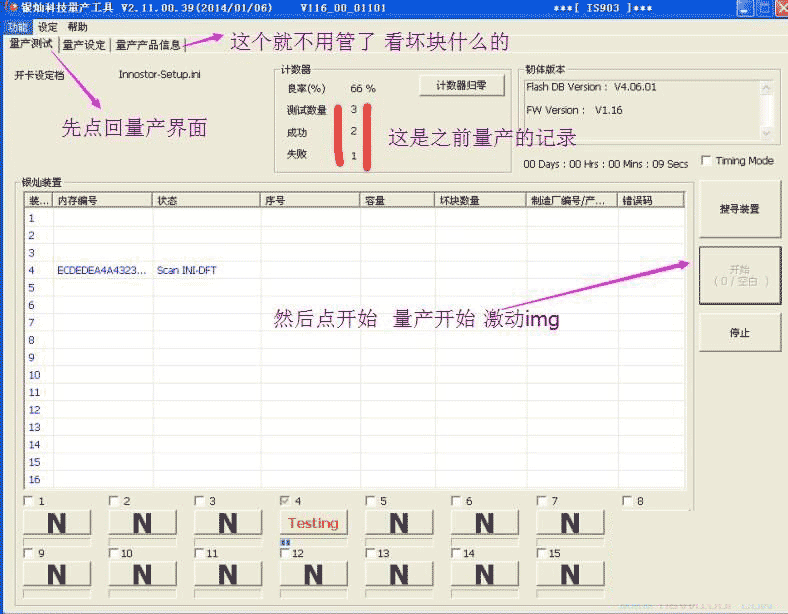Click the 良率 66 % value

[x=363, y=88]
